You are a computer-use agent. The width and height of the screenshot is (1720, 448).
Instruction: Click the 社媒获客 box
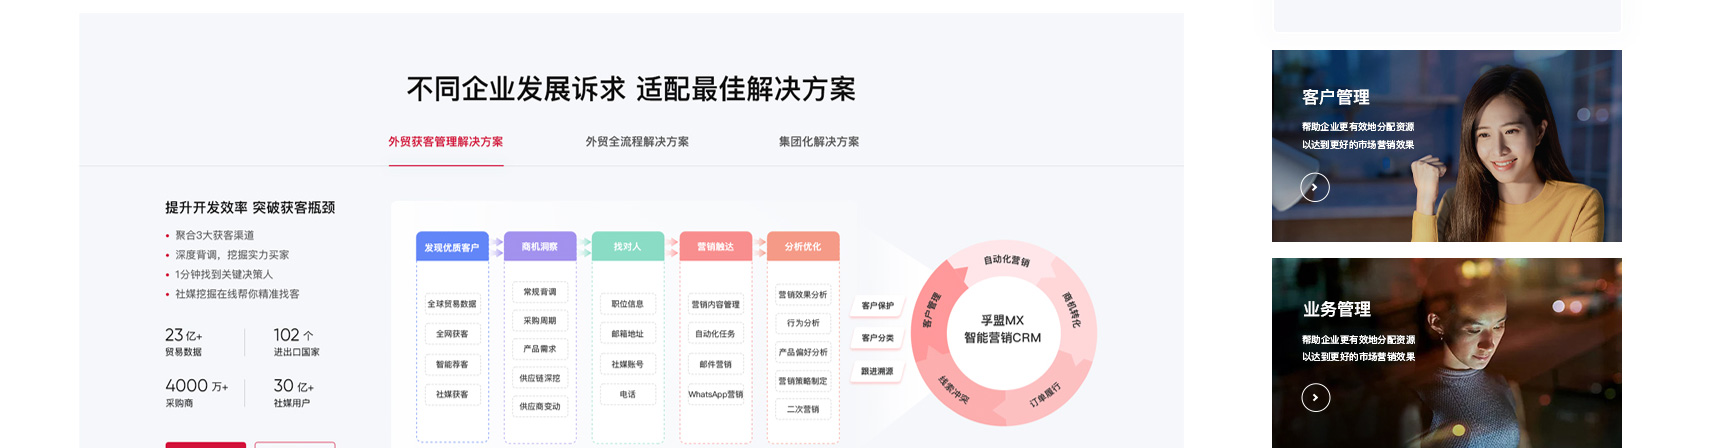coord(452,394)
